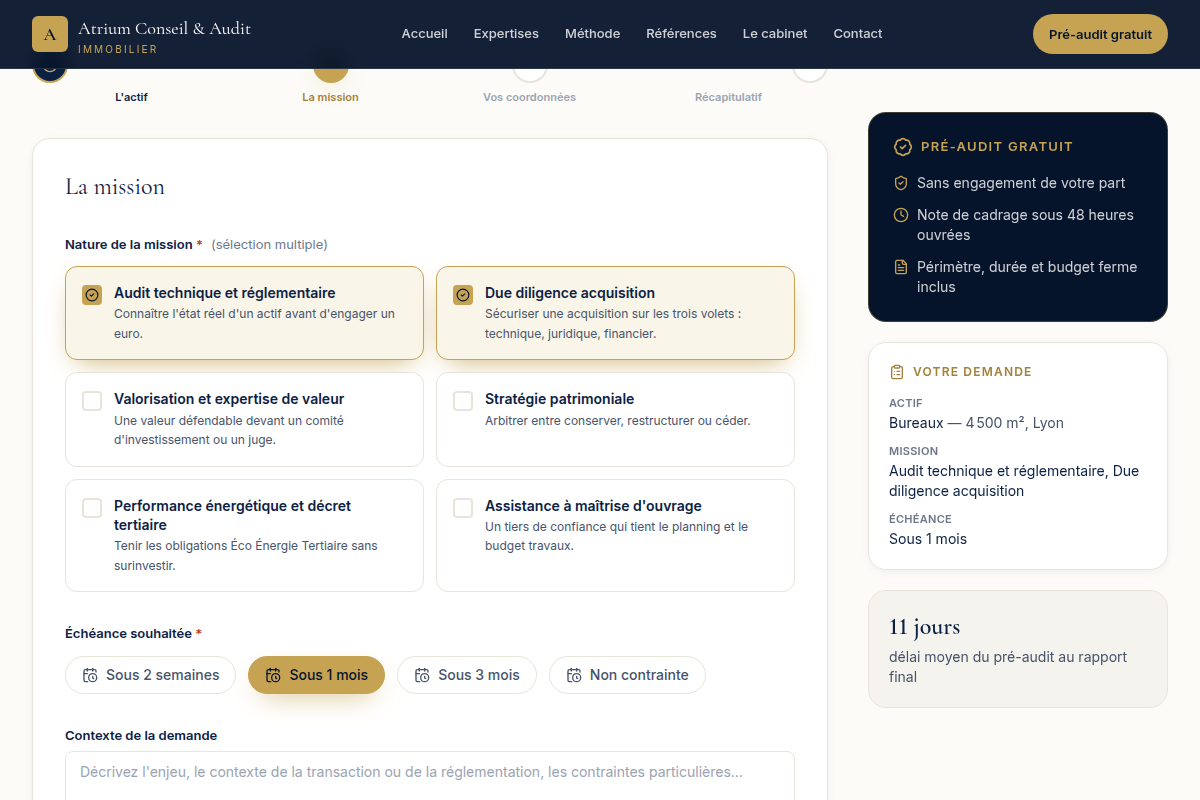Click 'La mission' card heading

pyautogui.click(x=115, y=187)
